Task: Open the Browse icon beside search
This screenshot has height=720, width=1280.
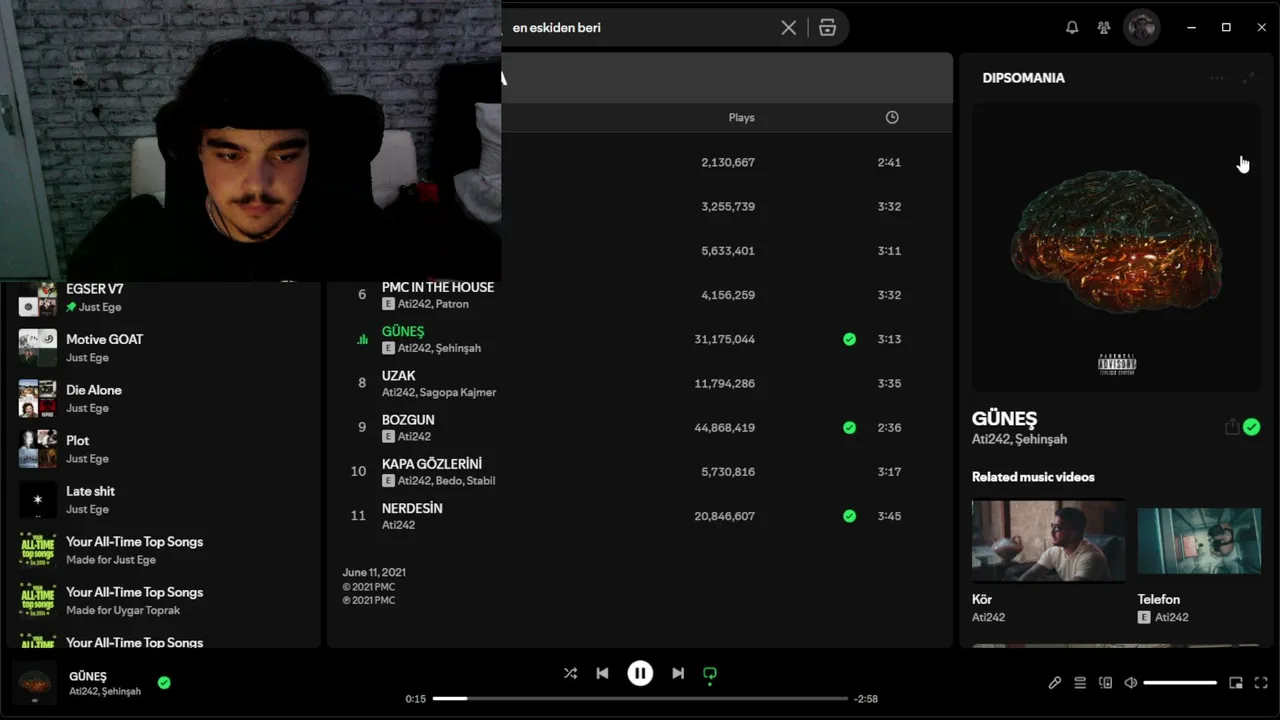Action: point(827,28)
